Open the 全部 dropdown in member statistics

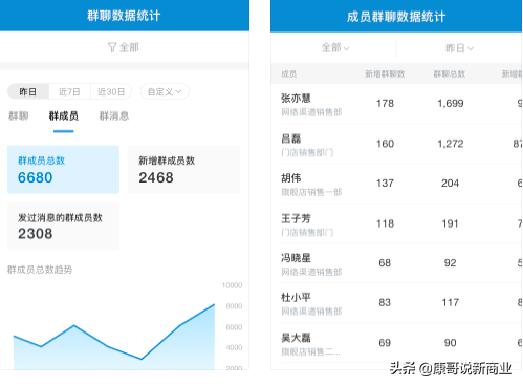[335, 47]
